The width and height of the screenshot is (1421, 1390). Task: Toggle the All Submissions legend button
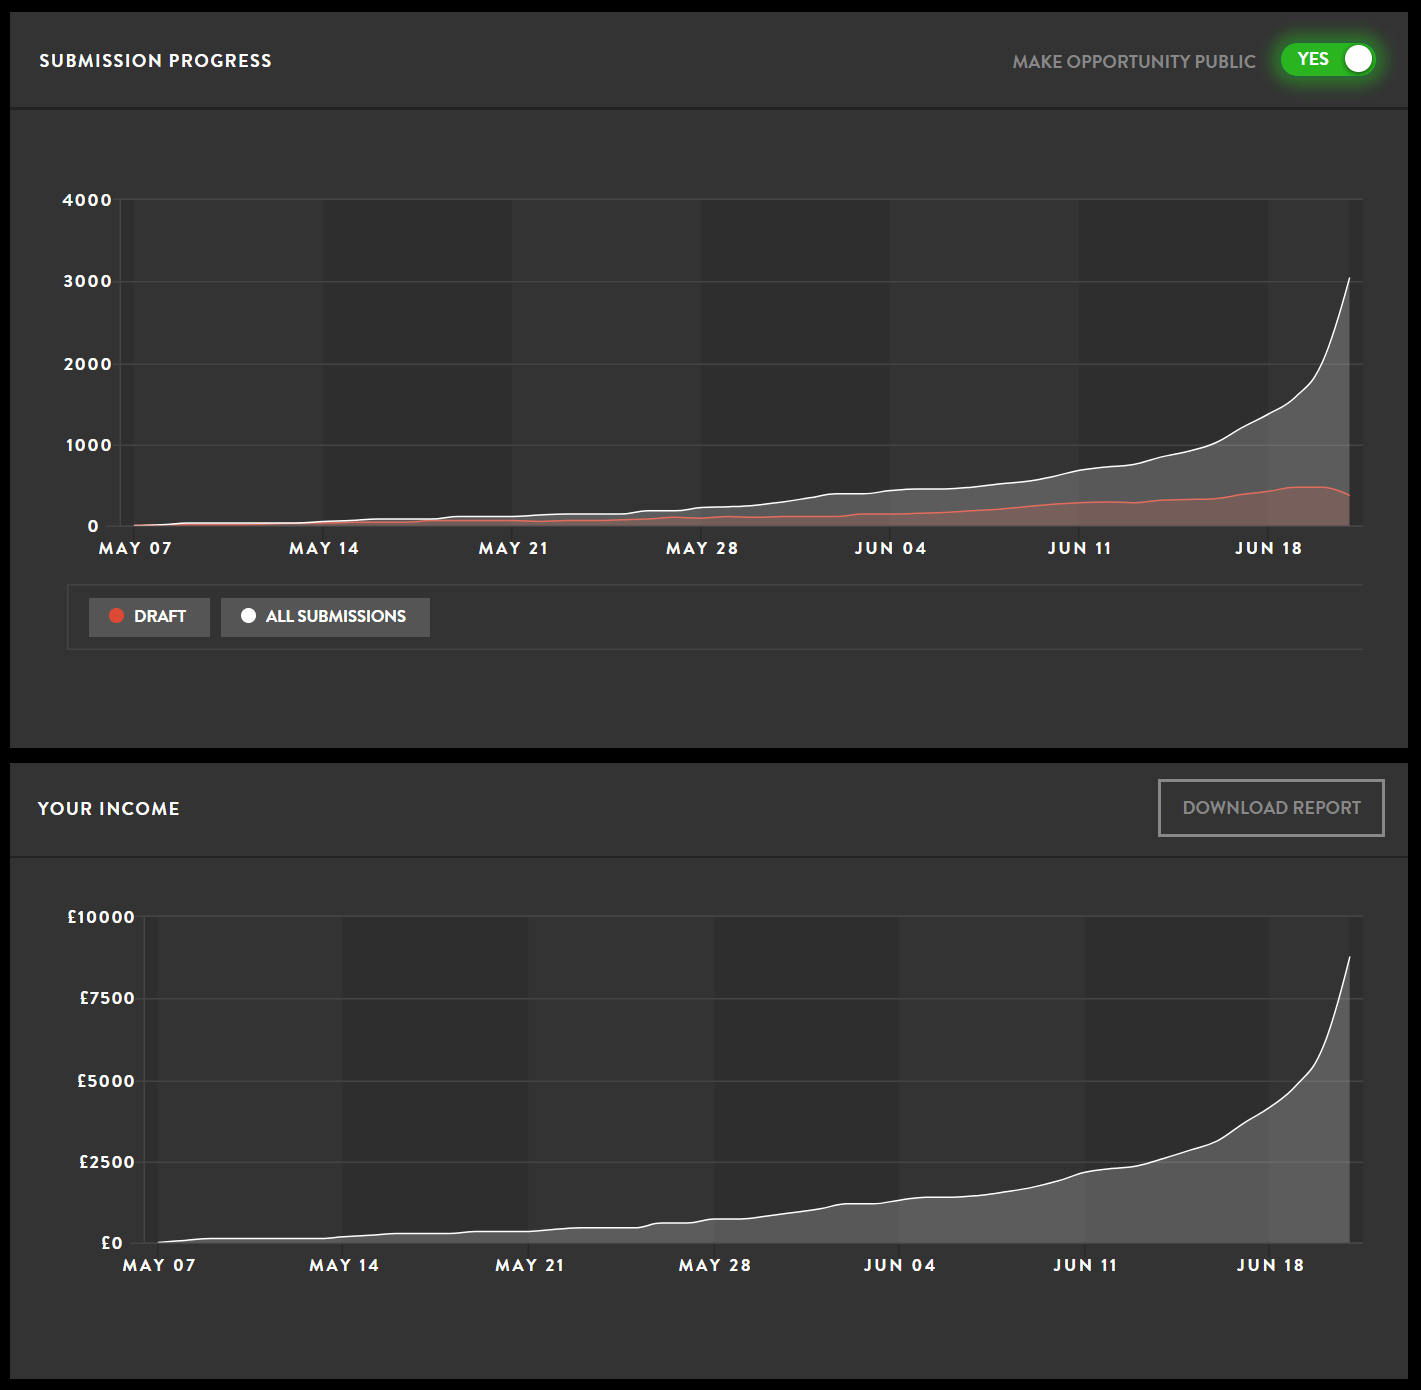325,617
